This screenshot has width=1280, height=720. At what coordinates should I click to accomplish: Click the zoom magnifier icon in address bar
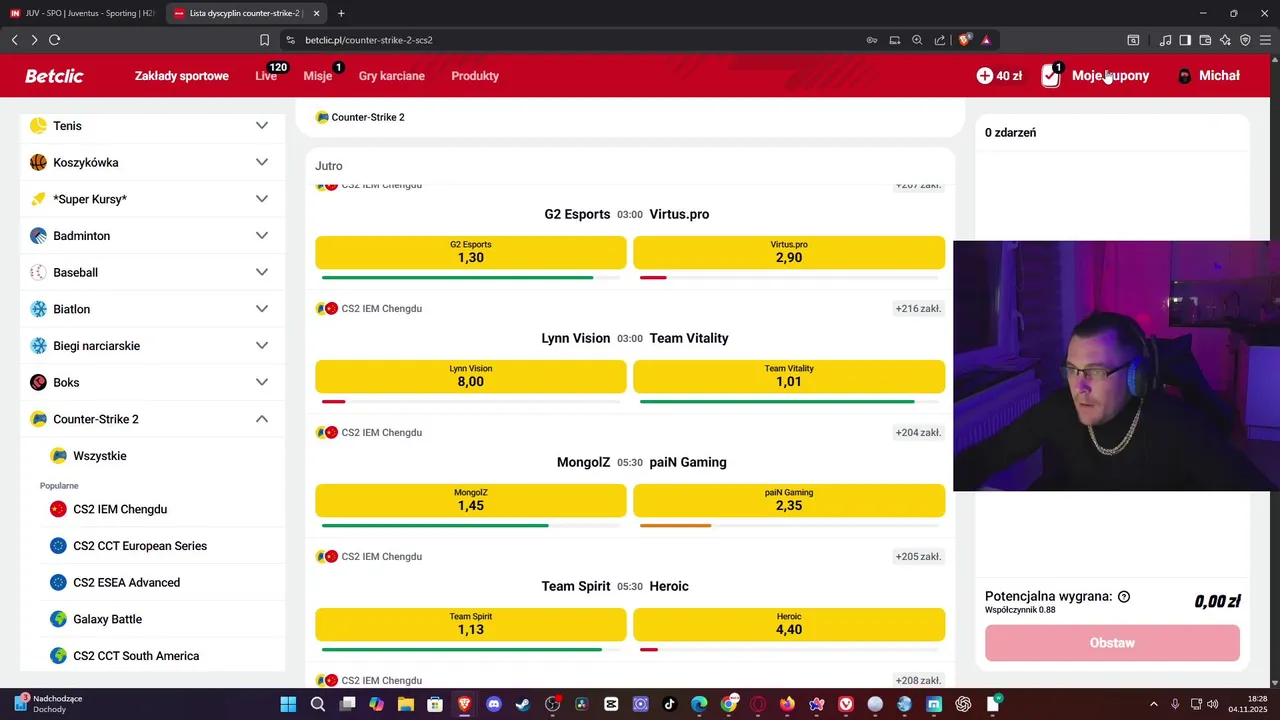(x=917, y=40)
